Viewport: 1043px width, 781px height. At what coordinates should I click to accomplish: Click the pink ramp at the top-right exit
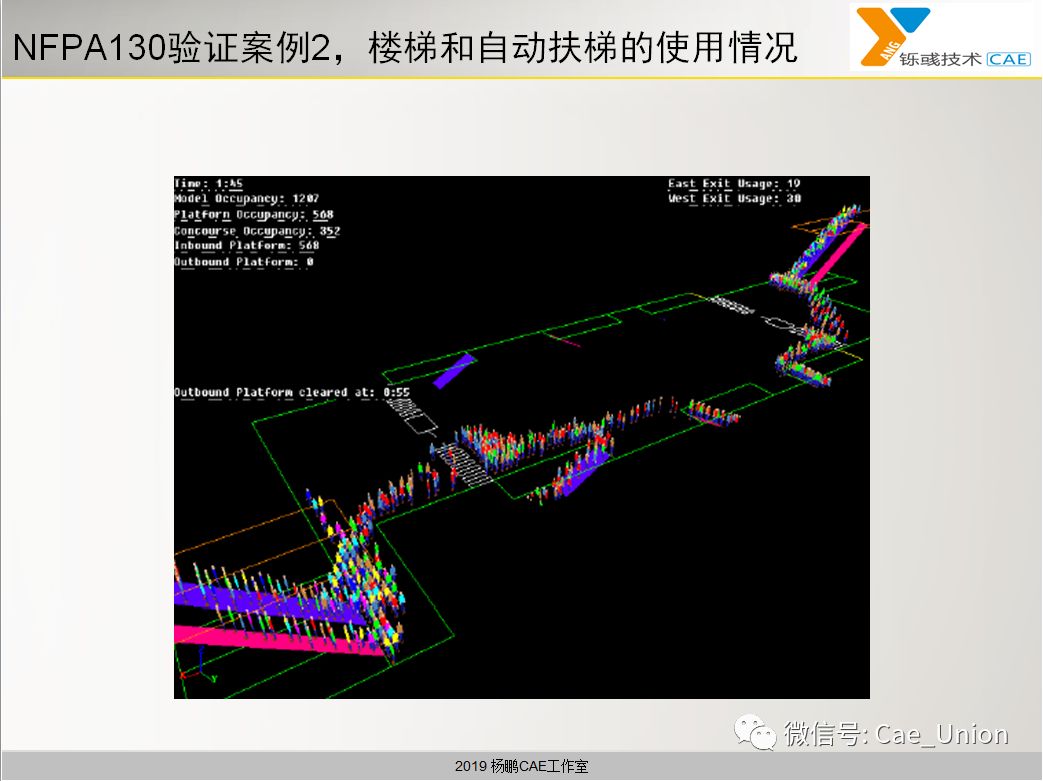pos(837,255)
